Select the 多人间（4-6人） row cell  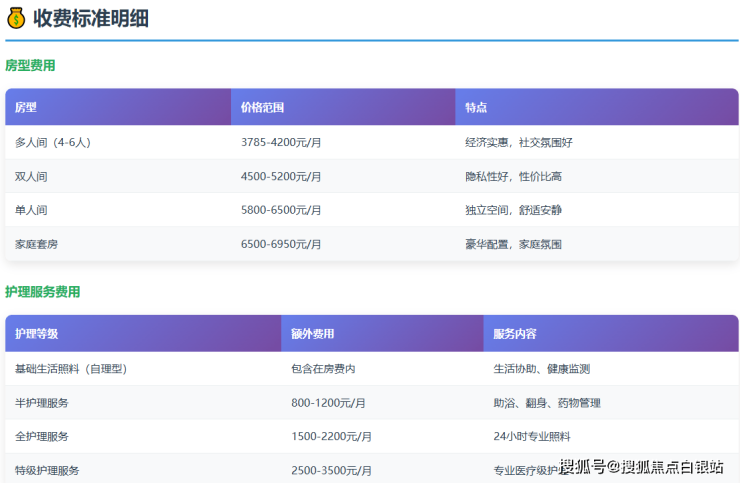pos(55,143)
